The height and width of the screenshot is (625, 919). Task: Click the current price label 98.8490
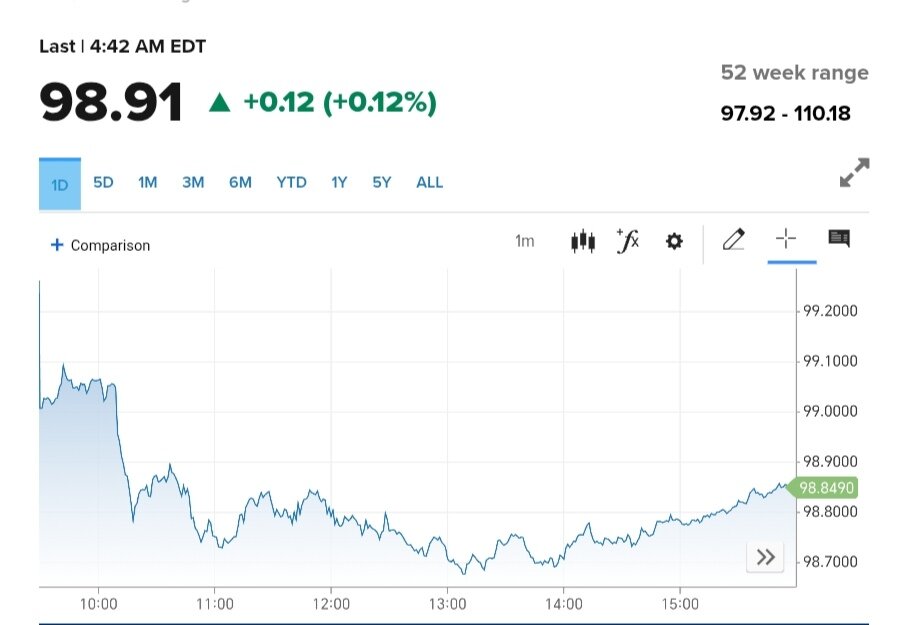(826, 488)
